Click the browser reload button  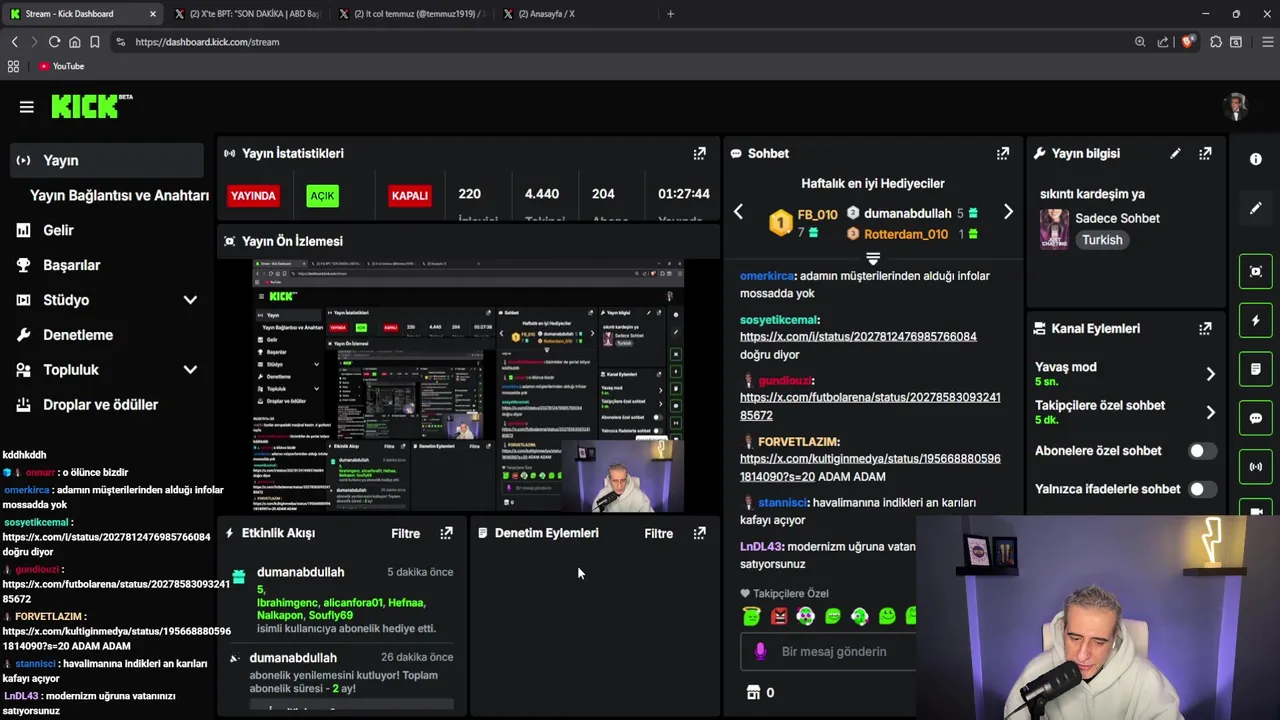54,42
